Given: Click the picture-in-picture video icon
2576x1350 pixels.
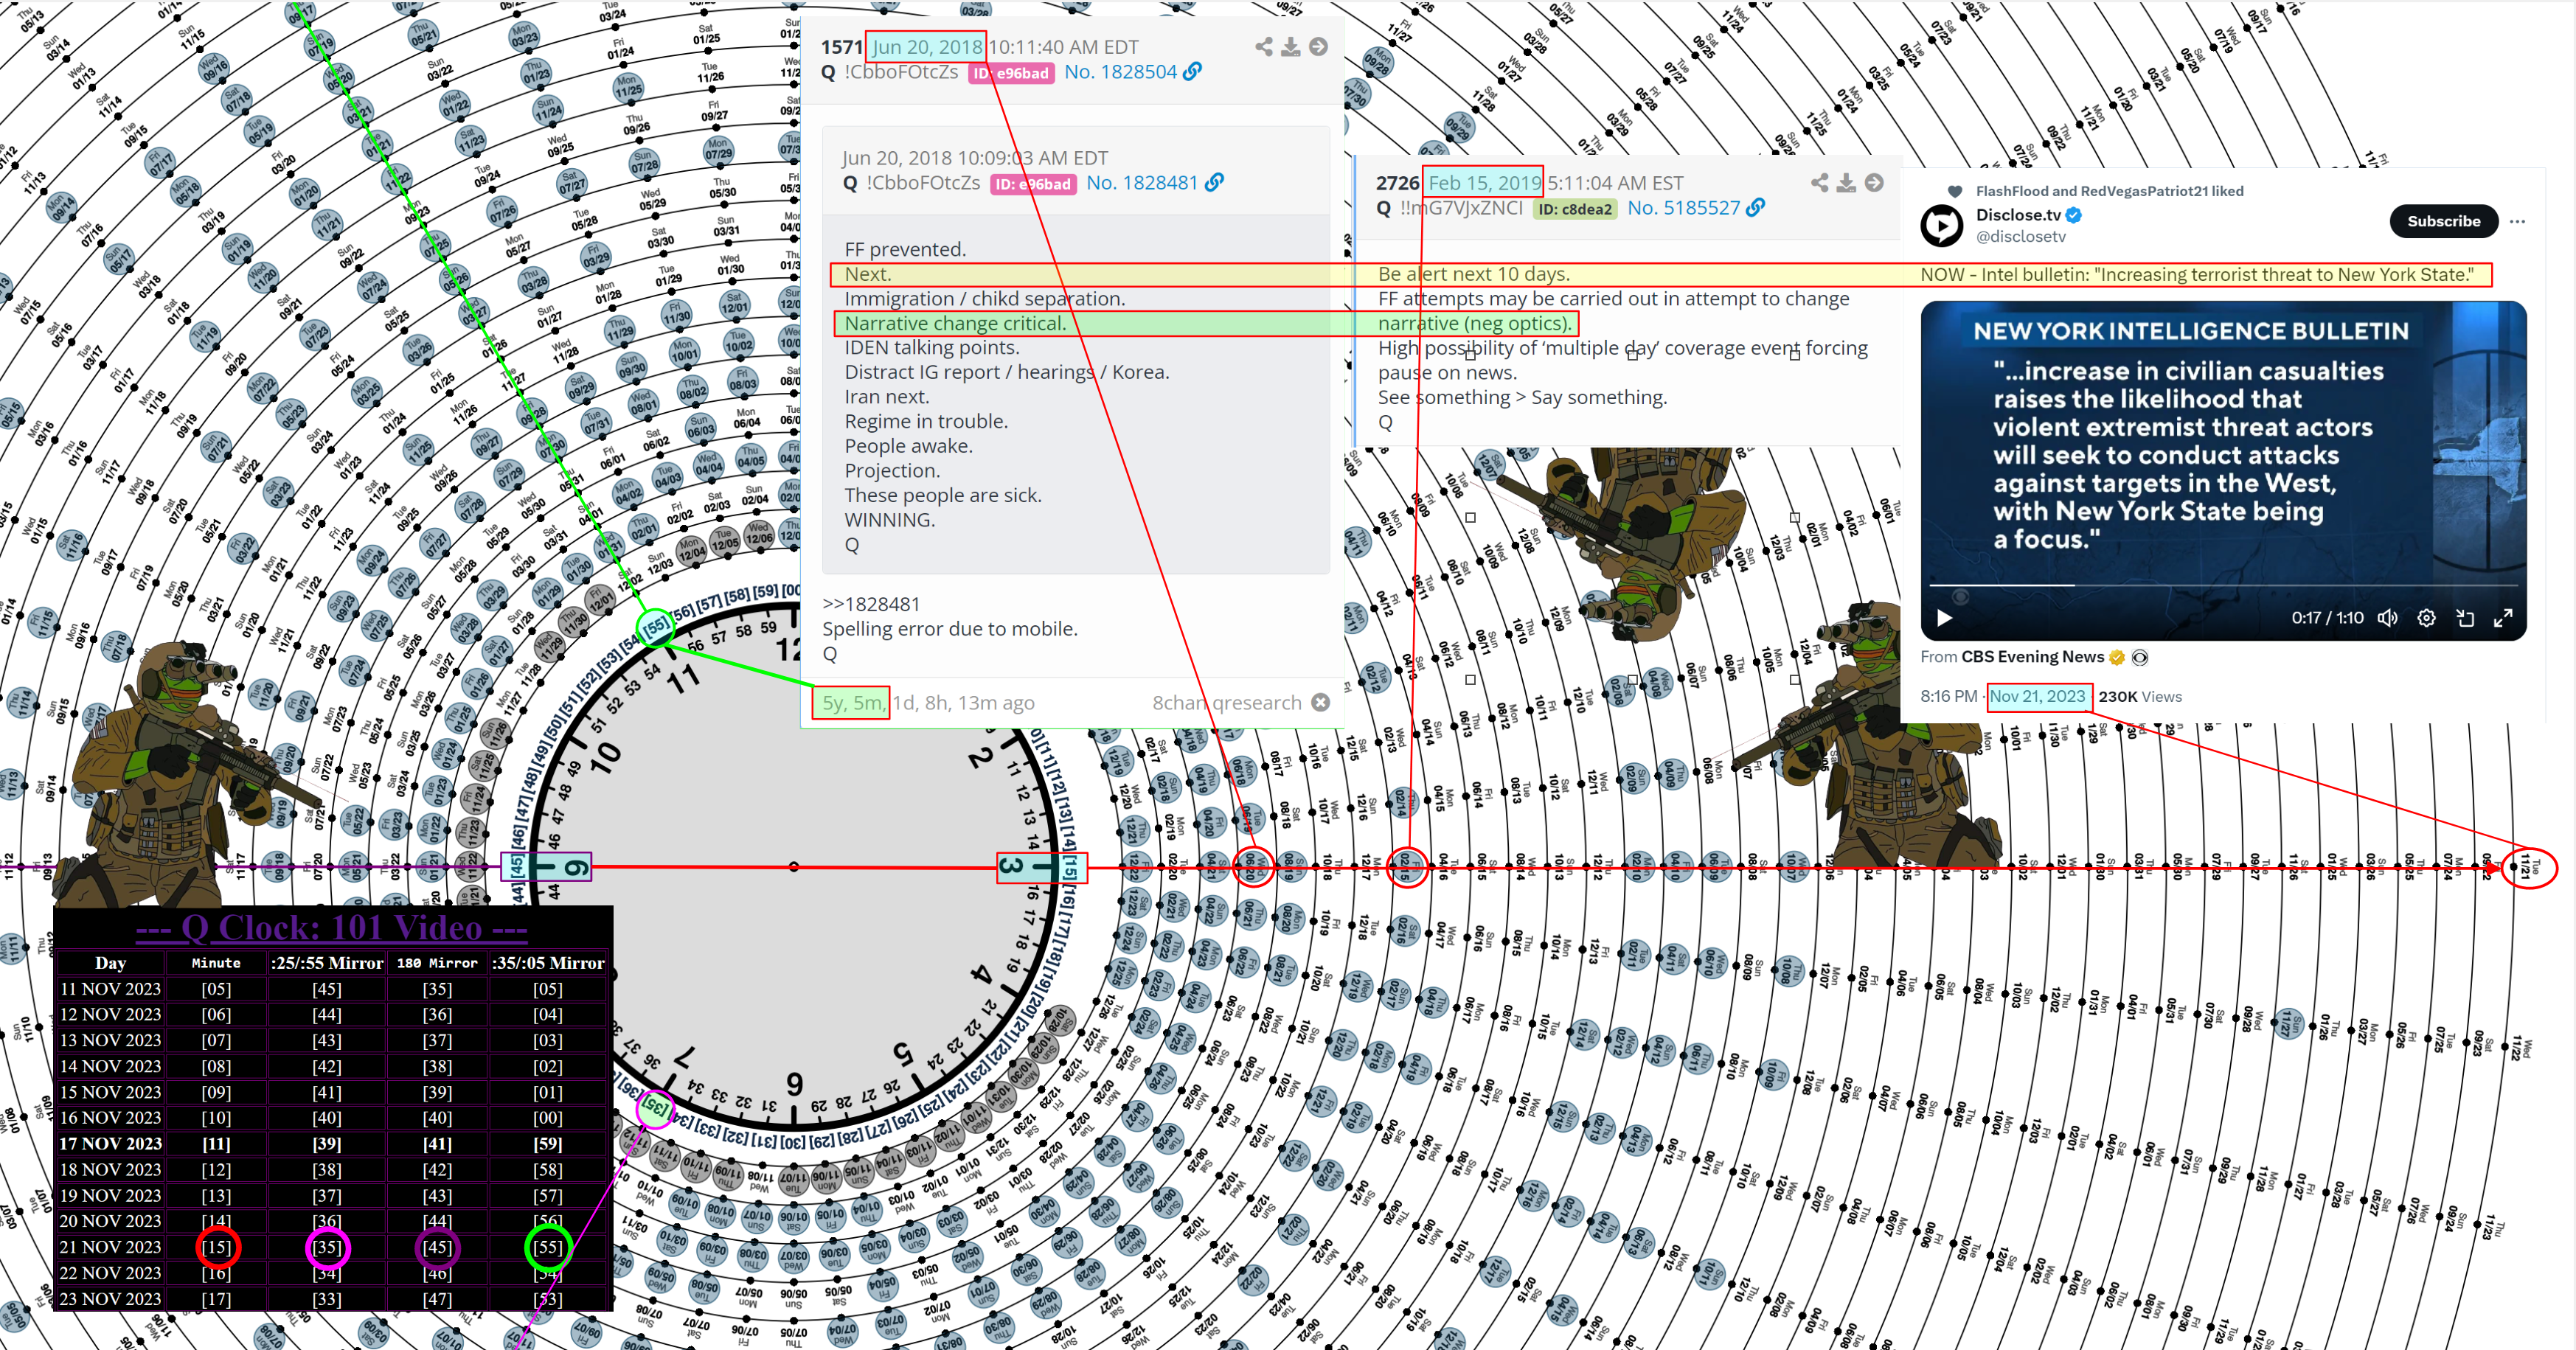Looking at the screenshot, I should (x=2465, y=618).
